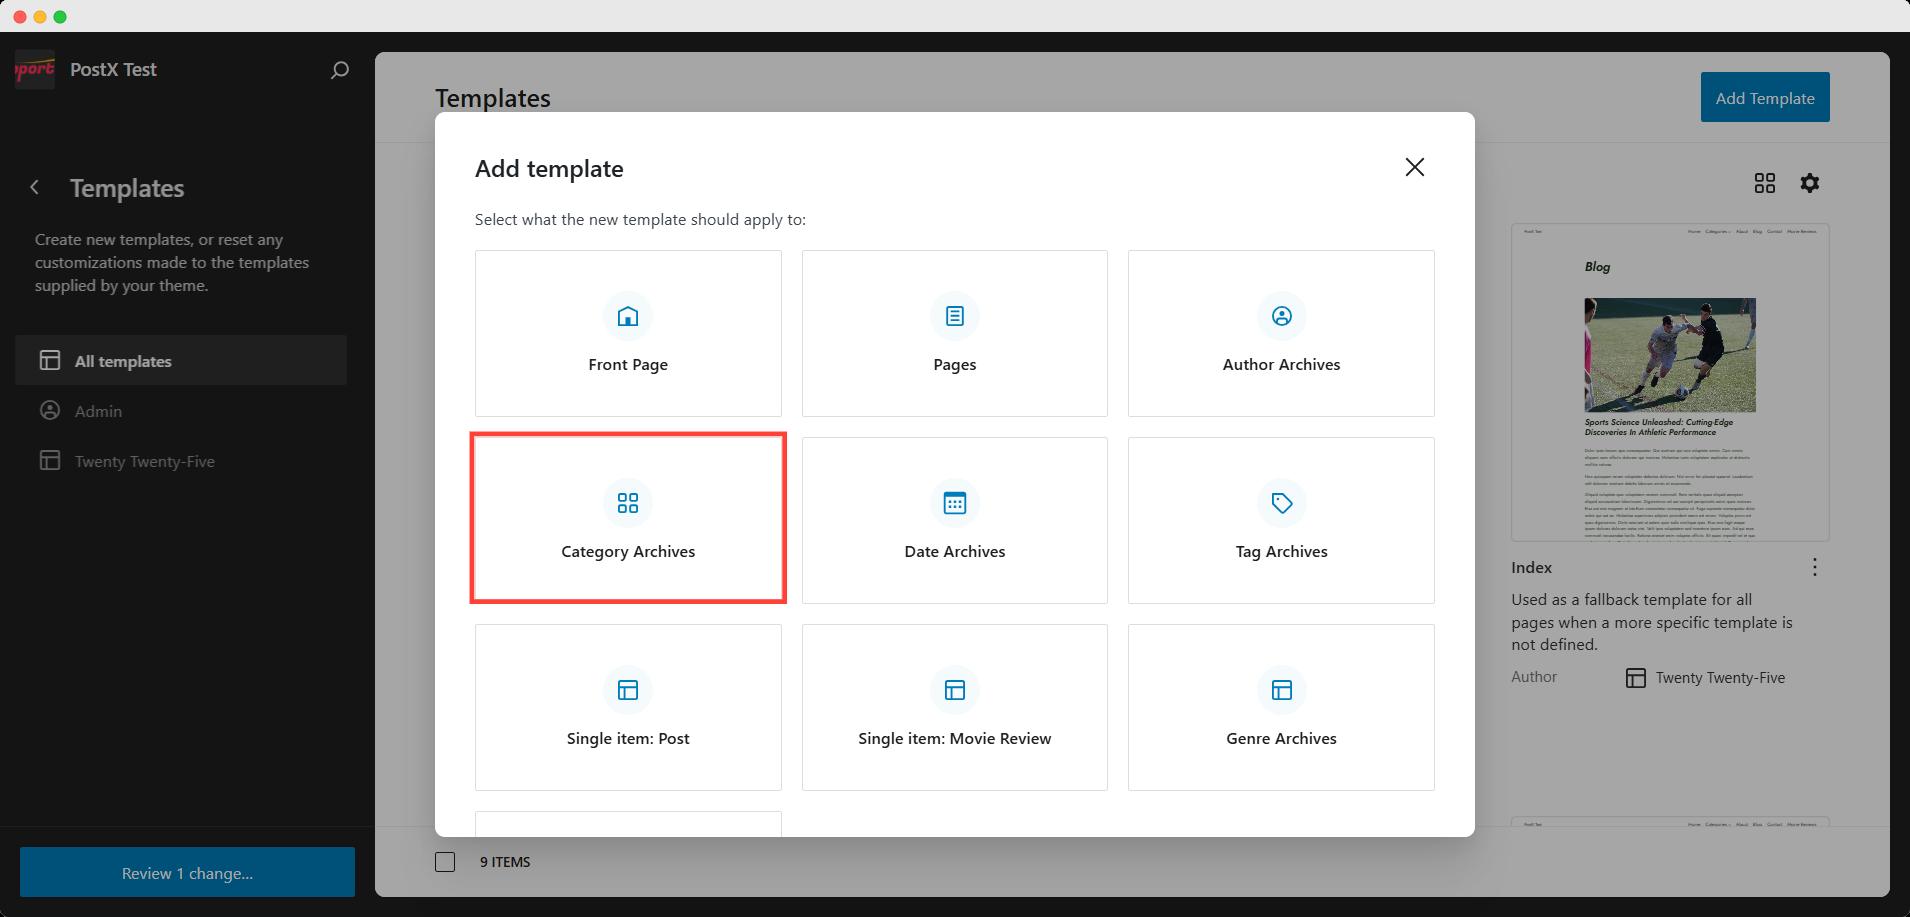Click the Index template title

pos(1531,567)
